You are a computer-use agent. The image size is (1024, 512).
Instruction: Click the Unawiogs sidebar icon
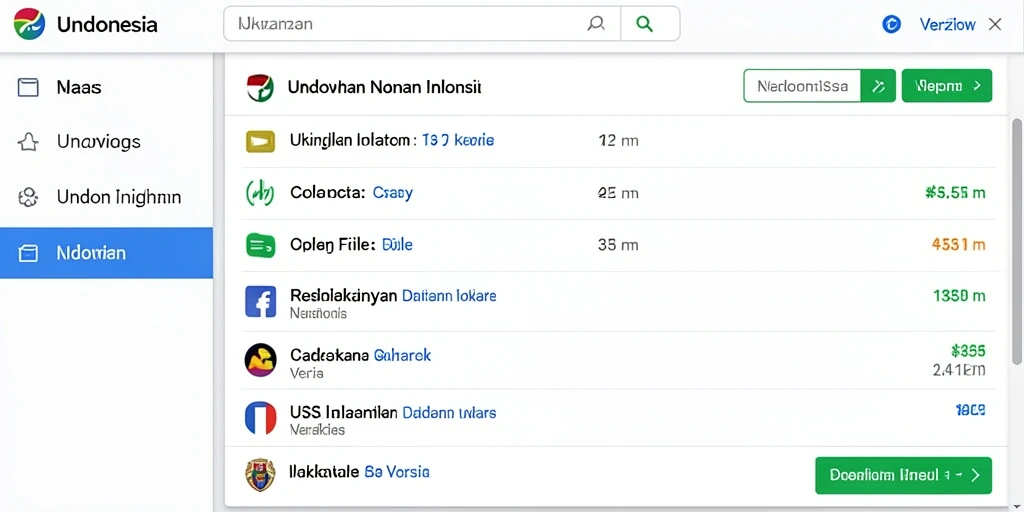28,142
